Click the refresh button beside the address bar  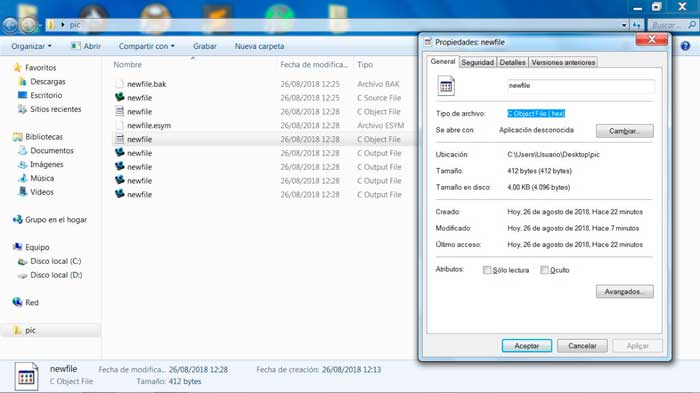click(x=636, y=25)
